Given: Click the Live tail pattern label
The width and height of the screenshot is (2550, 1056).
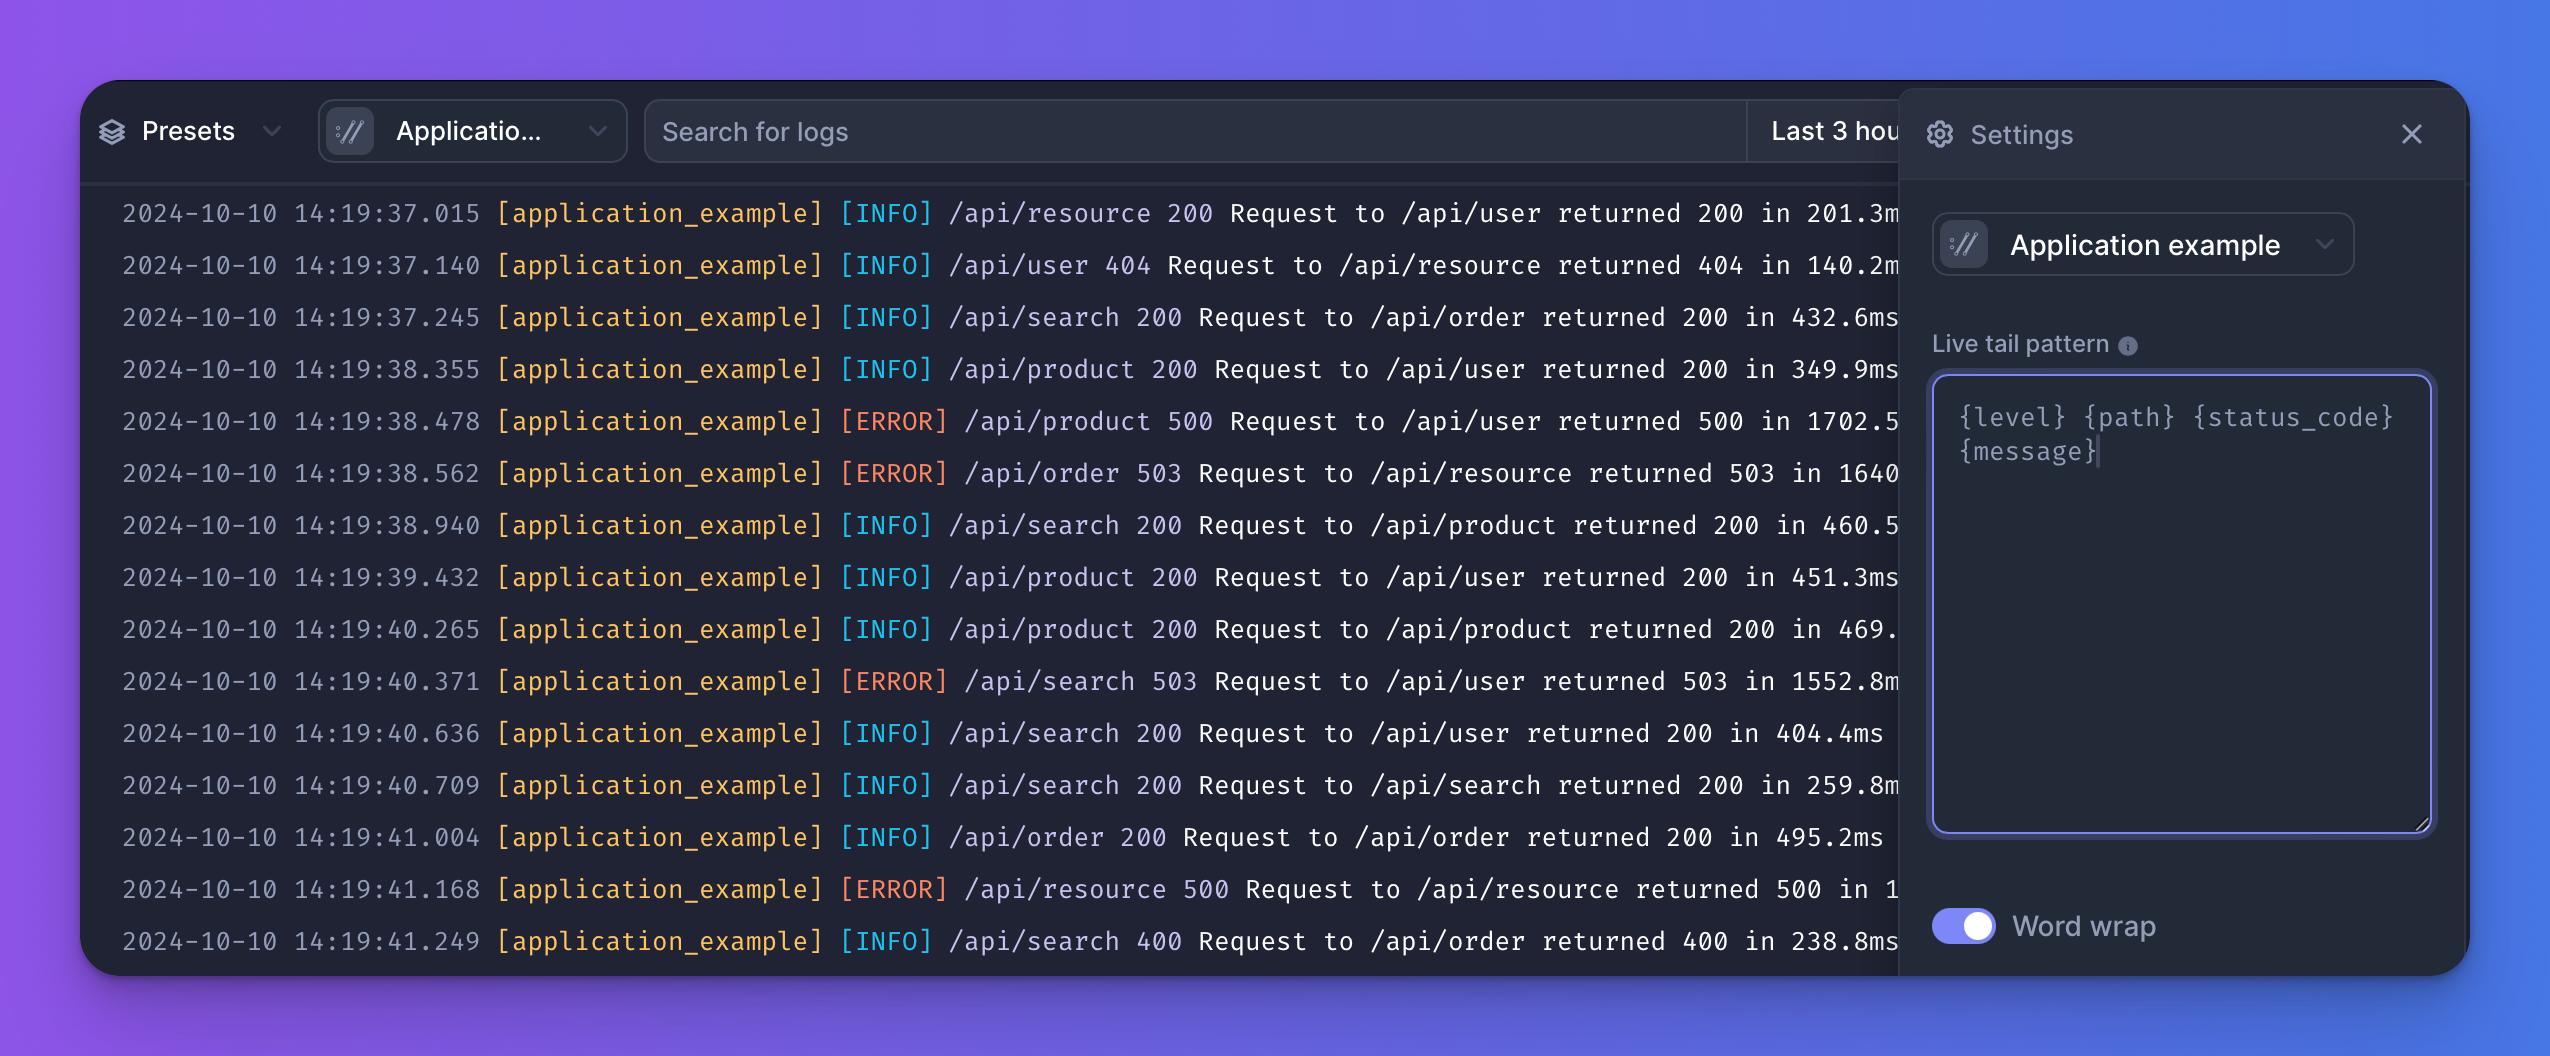Looking at the screenshot, I should 2020,344.
